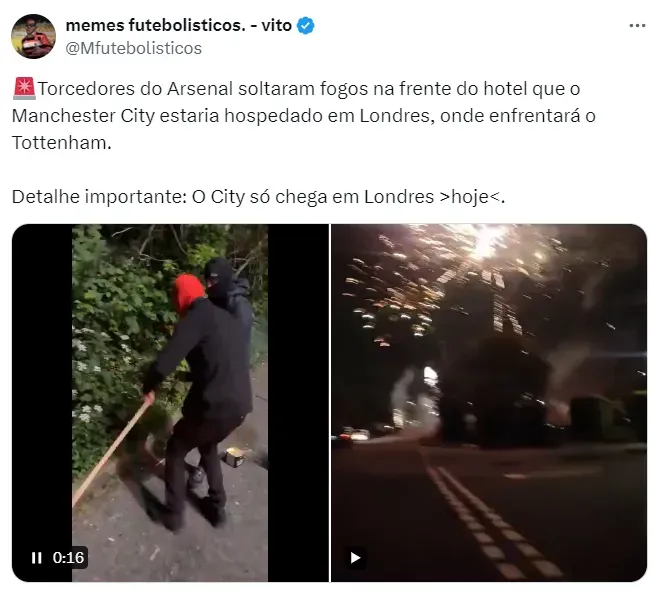Open the three-dot more options menu
652x590 pixels.
pos(637,26)
